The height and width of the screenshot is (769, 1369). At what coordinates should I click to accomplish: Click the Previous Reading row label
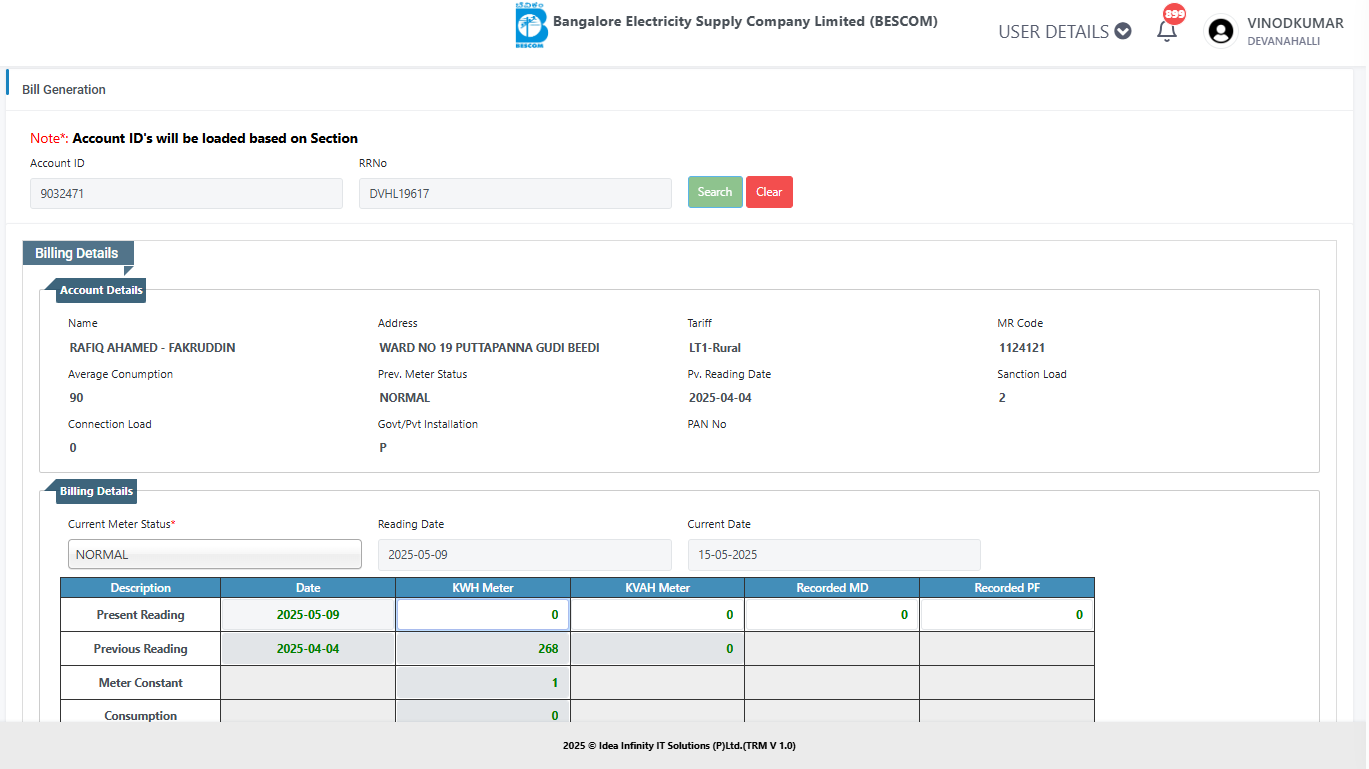141,649
